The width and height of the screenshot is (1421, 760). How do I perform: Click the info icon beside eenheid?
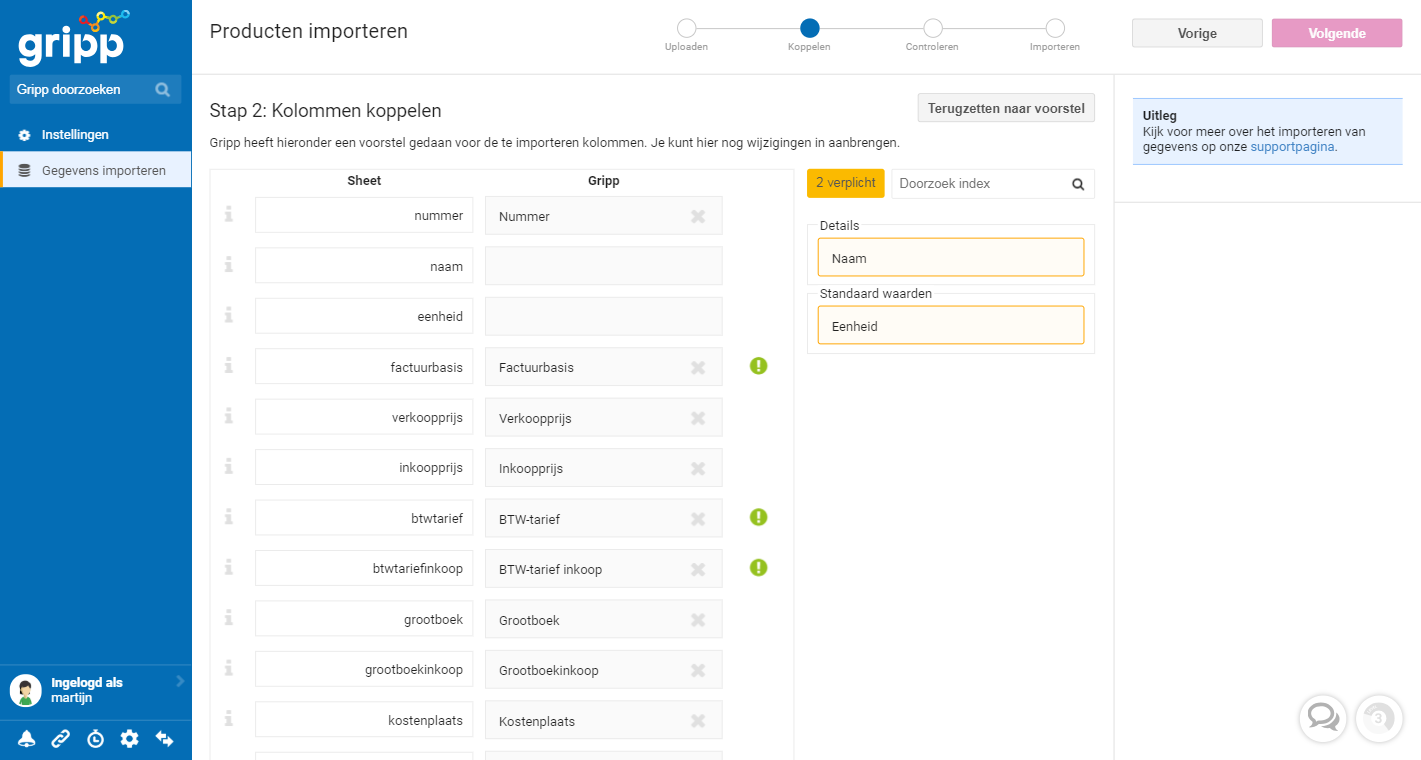(x=229, y=315)
